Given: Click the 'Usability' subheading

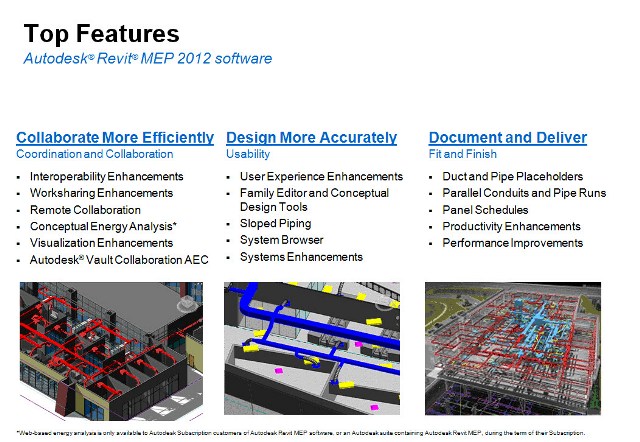Looking at the screenshot, I should [x=248, y=154].
